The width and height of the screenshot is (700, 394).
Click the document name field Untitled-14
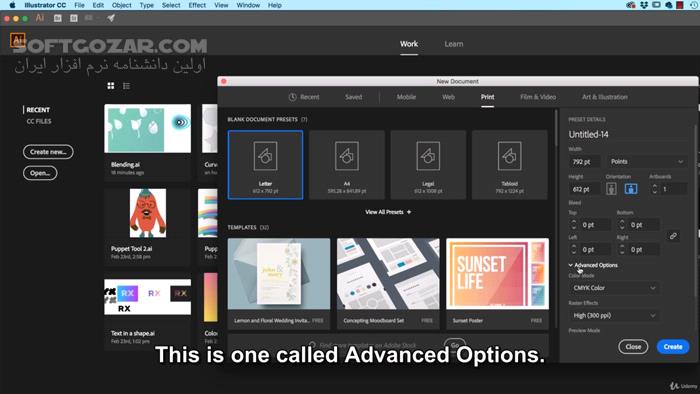pos(627,134)
